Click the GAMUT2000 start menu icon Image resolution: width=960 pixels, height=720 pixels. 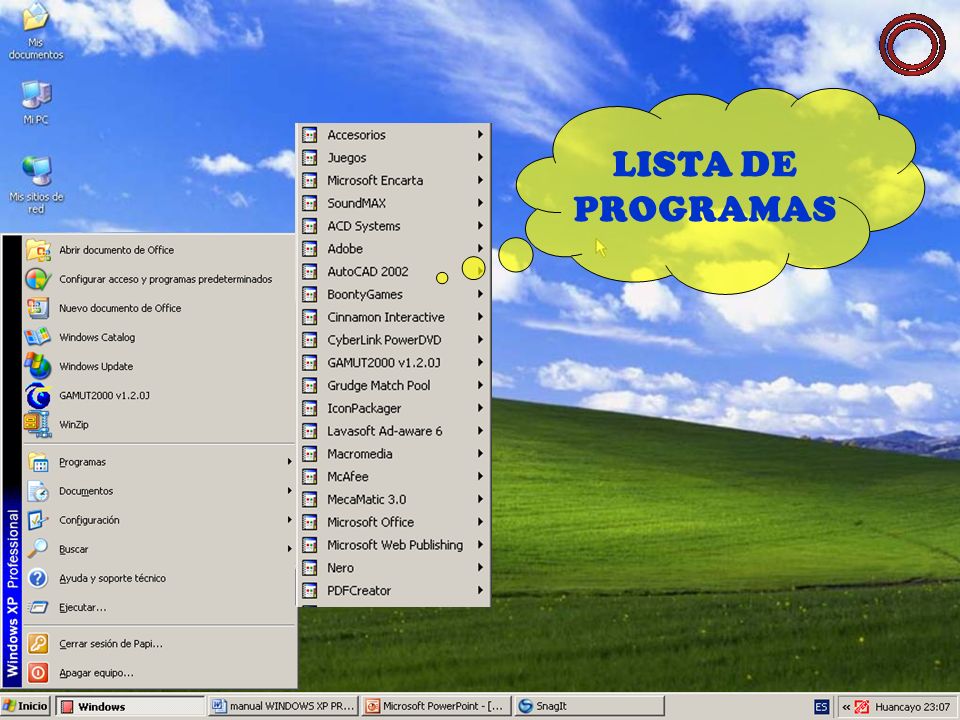coord(38,396)
